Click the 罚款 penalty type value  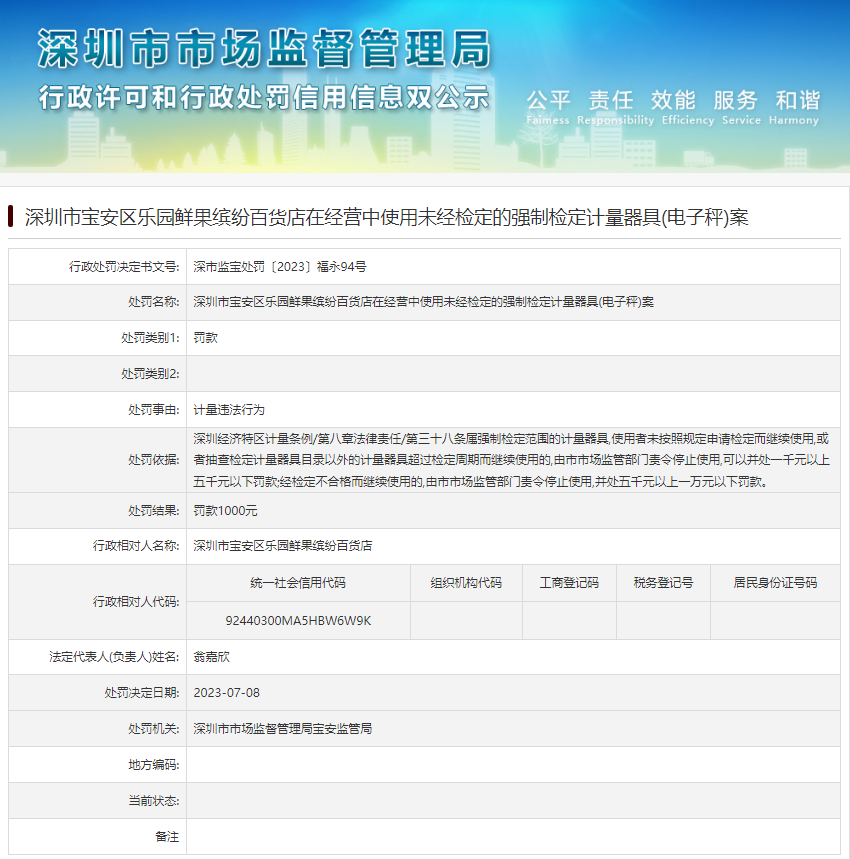(205, 338)
